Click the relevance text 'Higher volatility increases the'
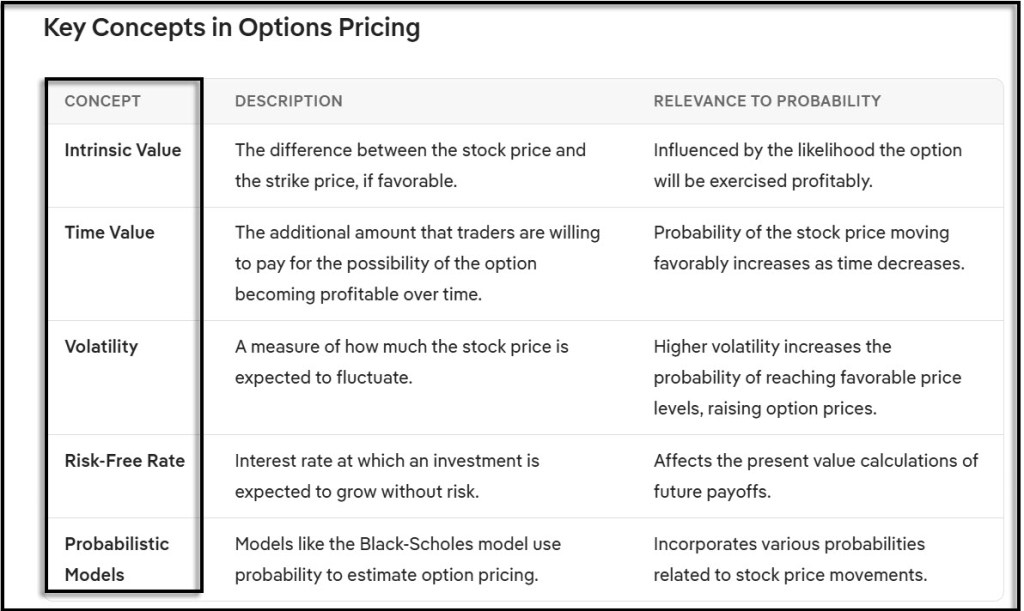This screenshot has width=1024, height=611. click(772, 346)
